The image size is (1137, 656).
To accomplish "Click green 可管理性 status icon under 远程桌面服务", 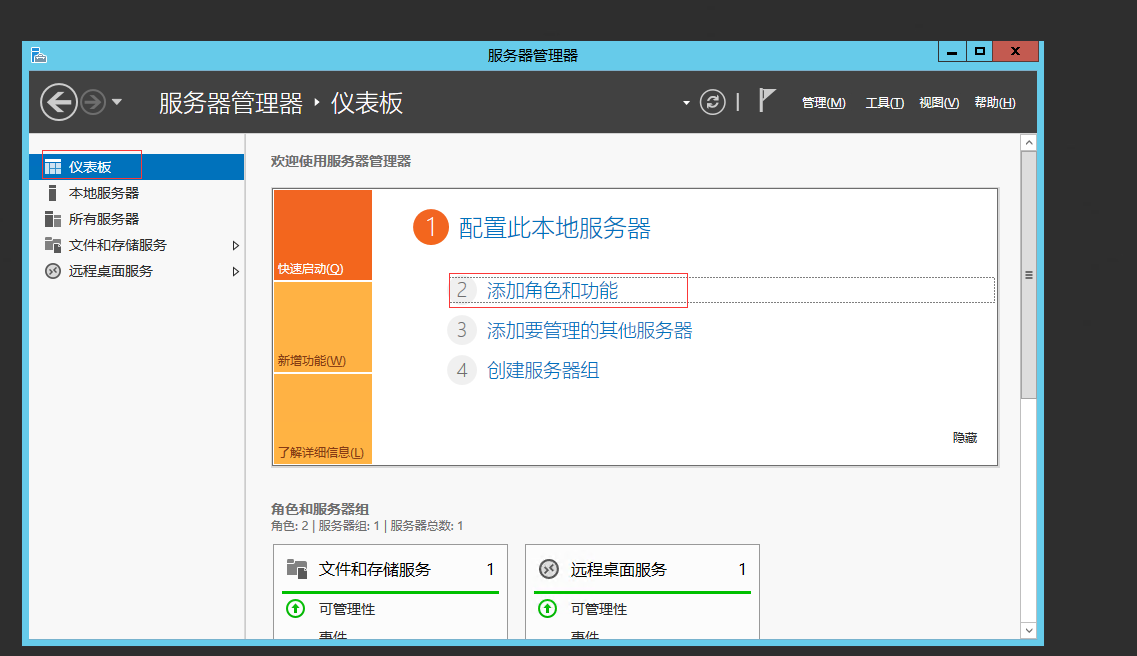I will pyautogui.click(x=547, y=608).
